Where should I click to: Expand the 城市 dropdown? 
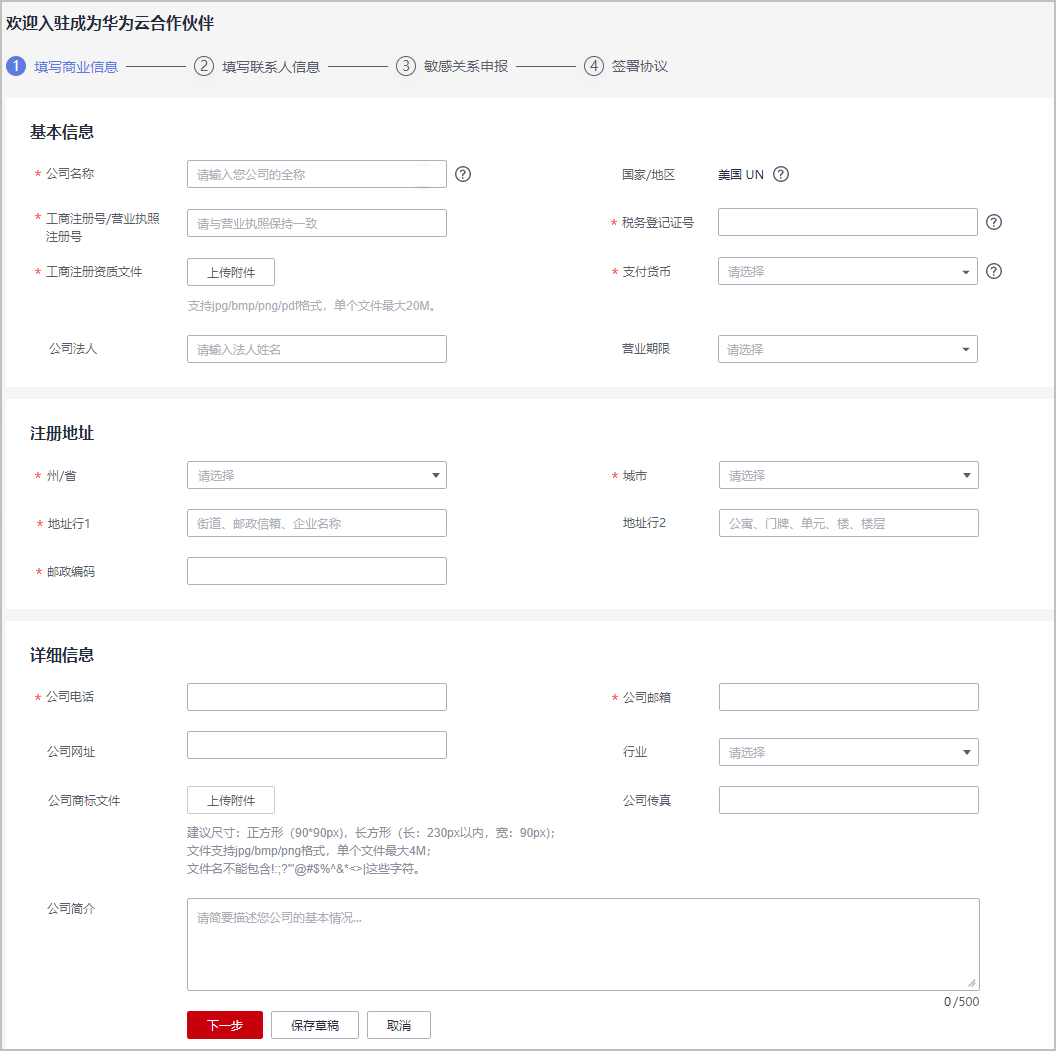(x=849, y=475)
